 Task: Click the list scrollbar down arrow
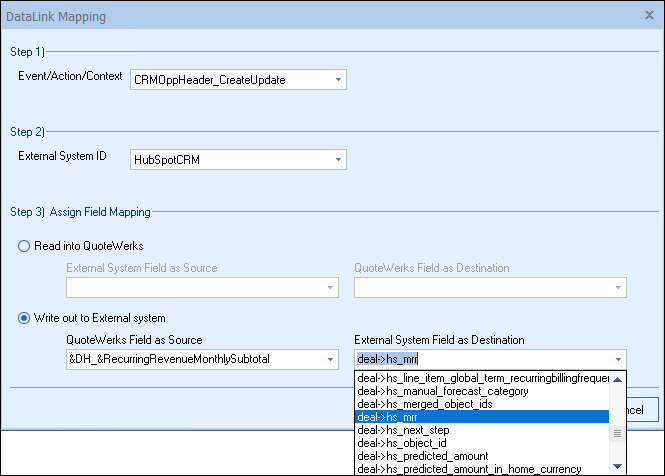pos(618,466)
